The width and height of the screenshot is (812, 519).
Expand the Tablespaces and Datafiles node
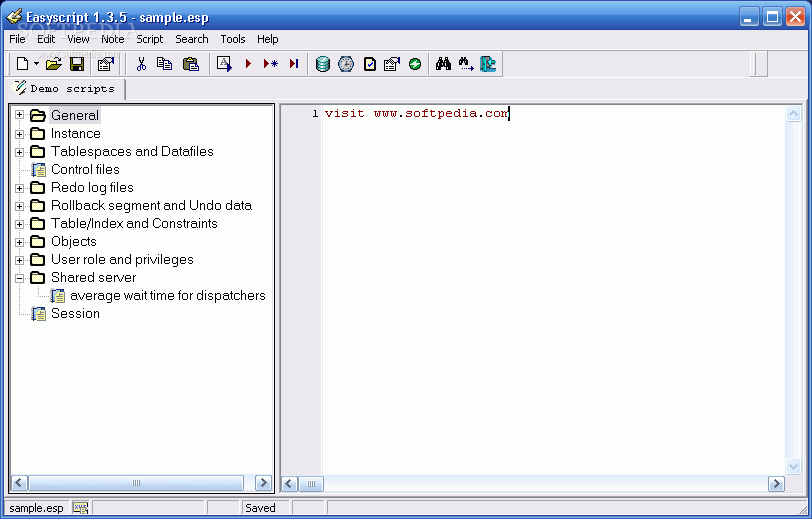point(20,152)
